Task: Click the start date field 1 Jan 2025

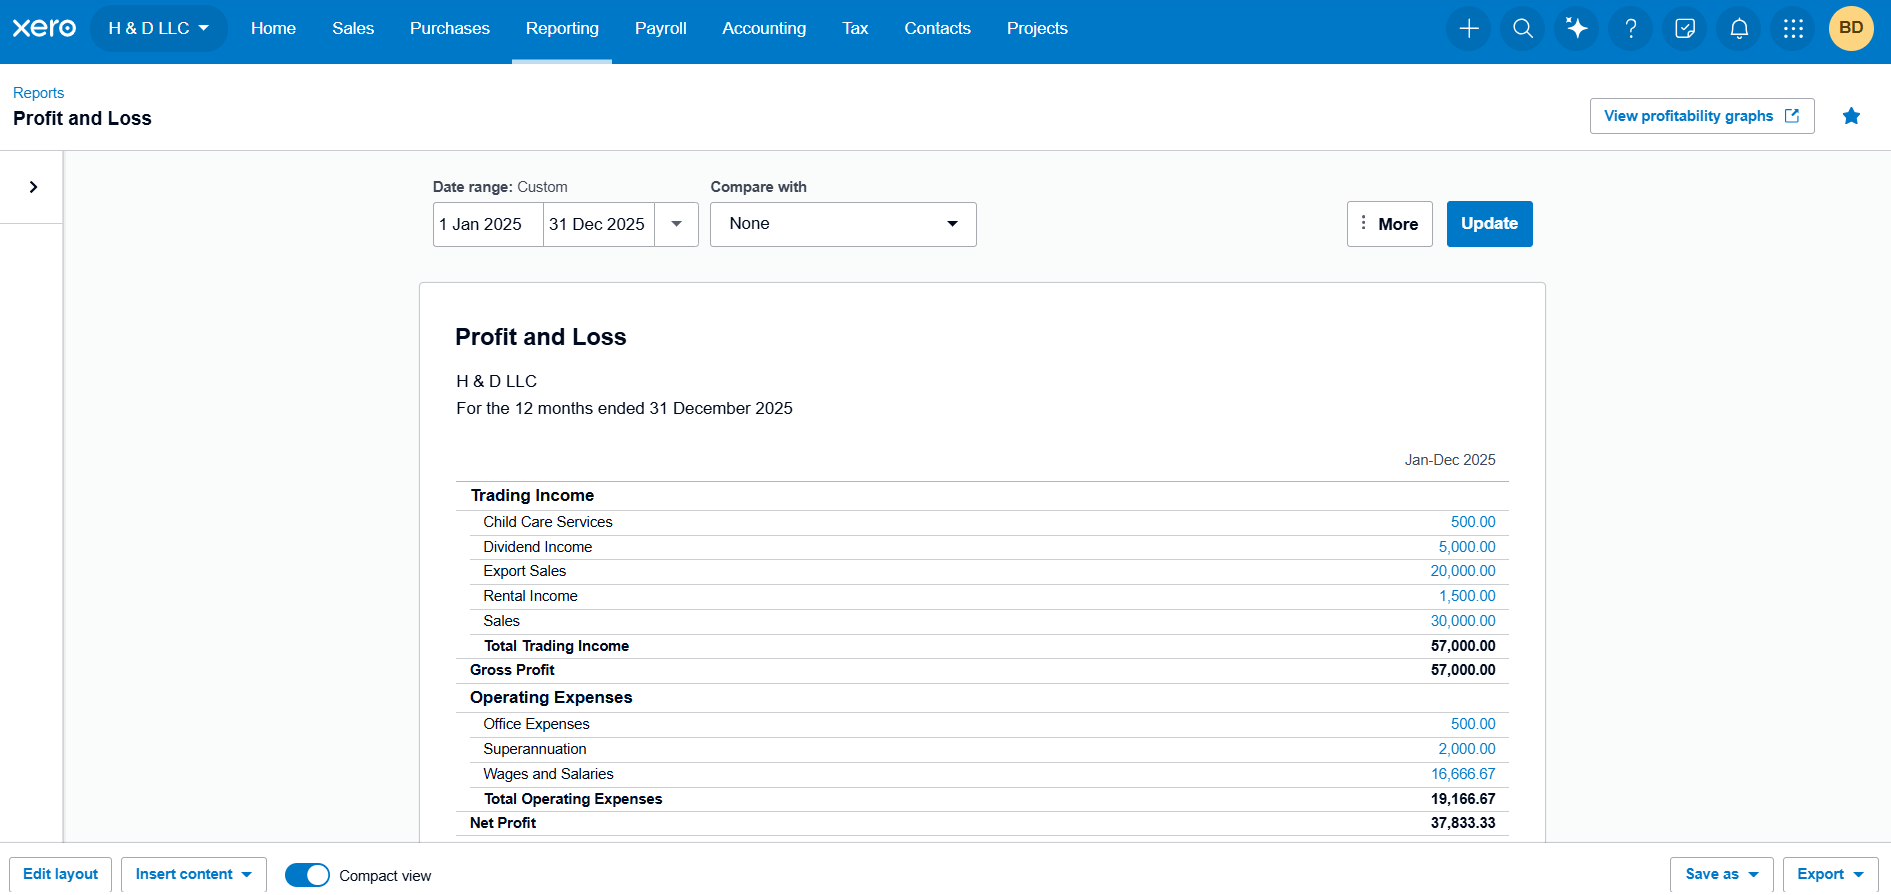Action: point(488,224)
